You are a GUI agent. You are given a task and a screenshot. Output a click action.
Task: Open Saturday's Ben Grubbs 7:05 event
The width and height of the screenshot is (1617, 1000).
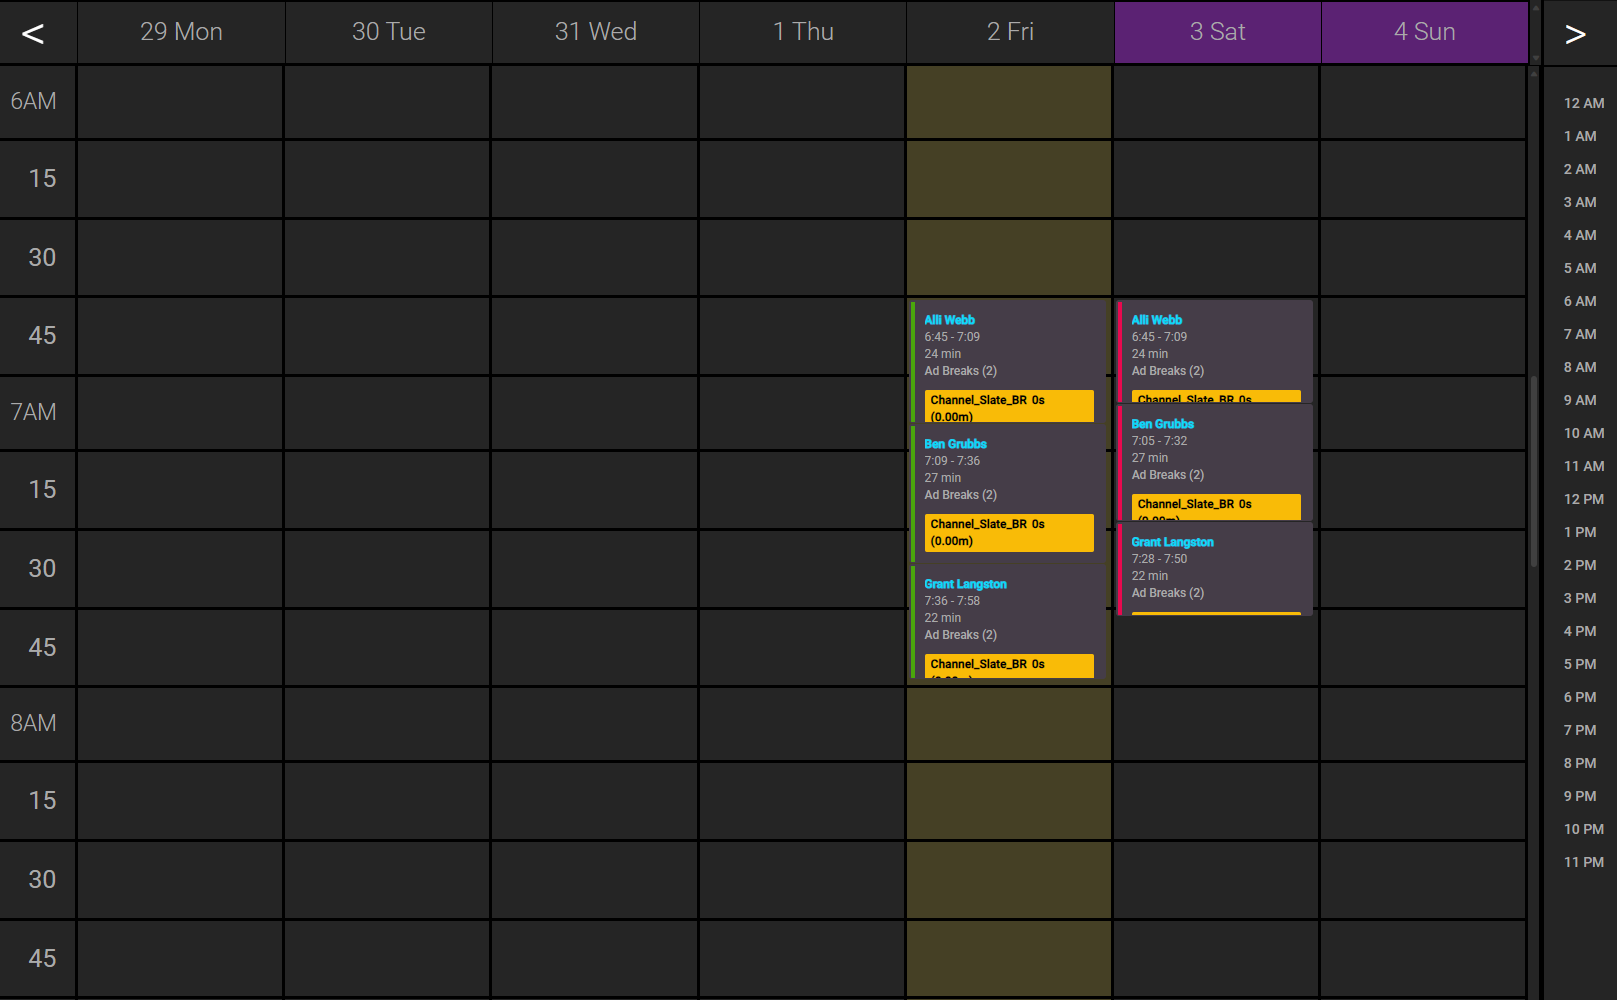(x=1215, y=449)
